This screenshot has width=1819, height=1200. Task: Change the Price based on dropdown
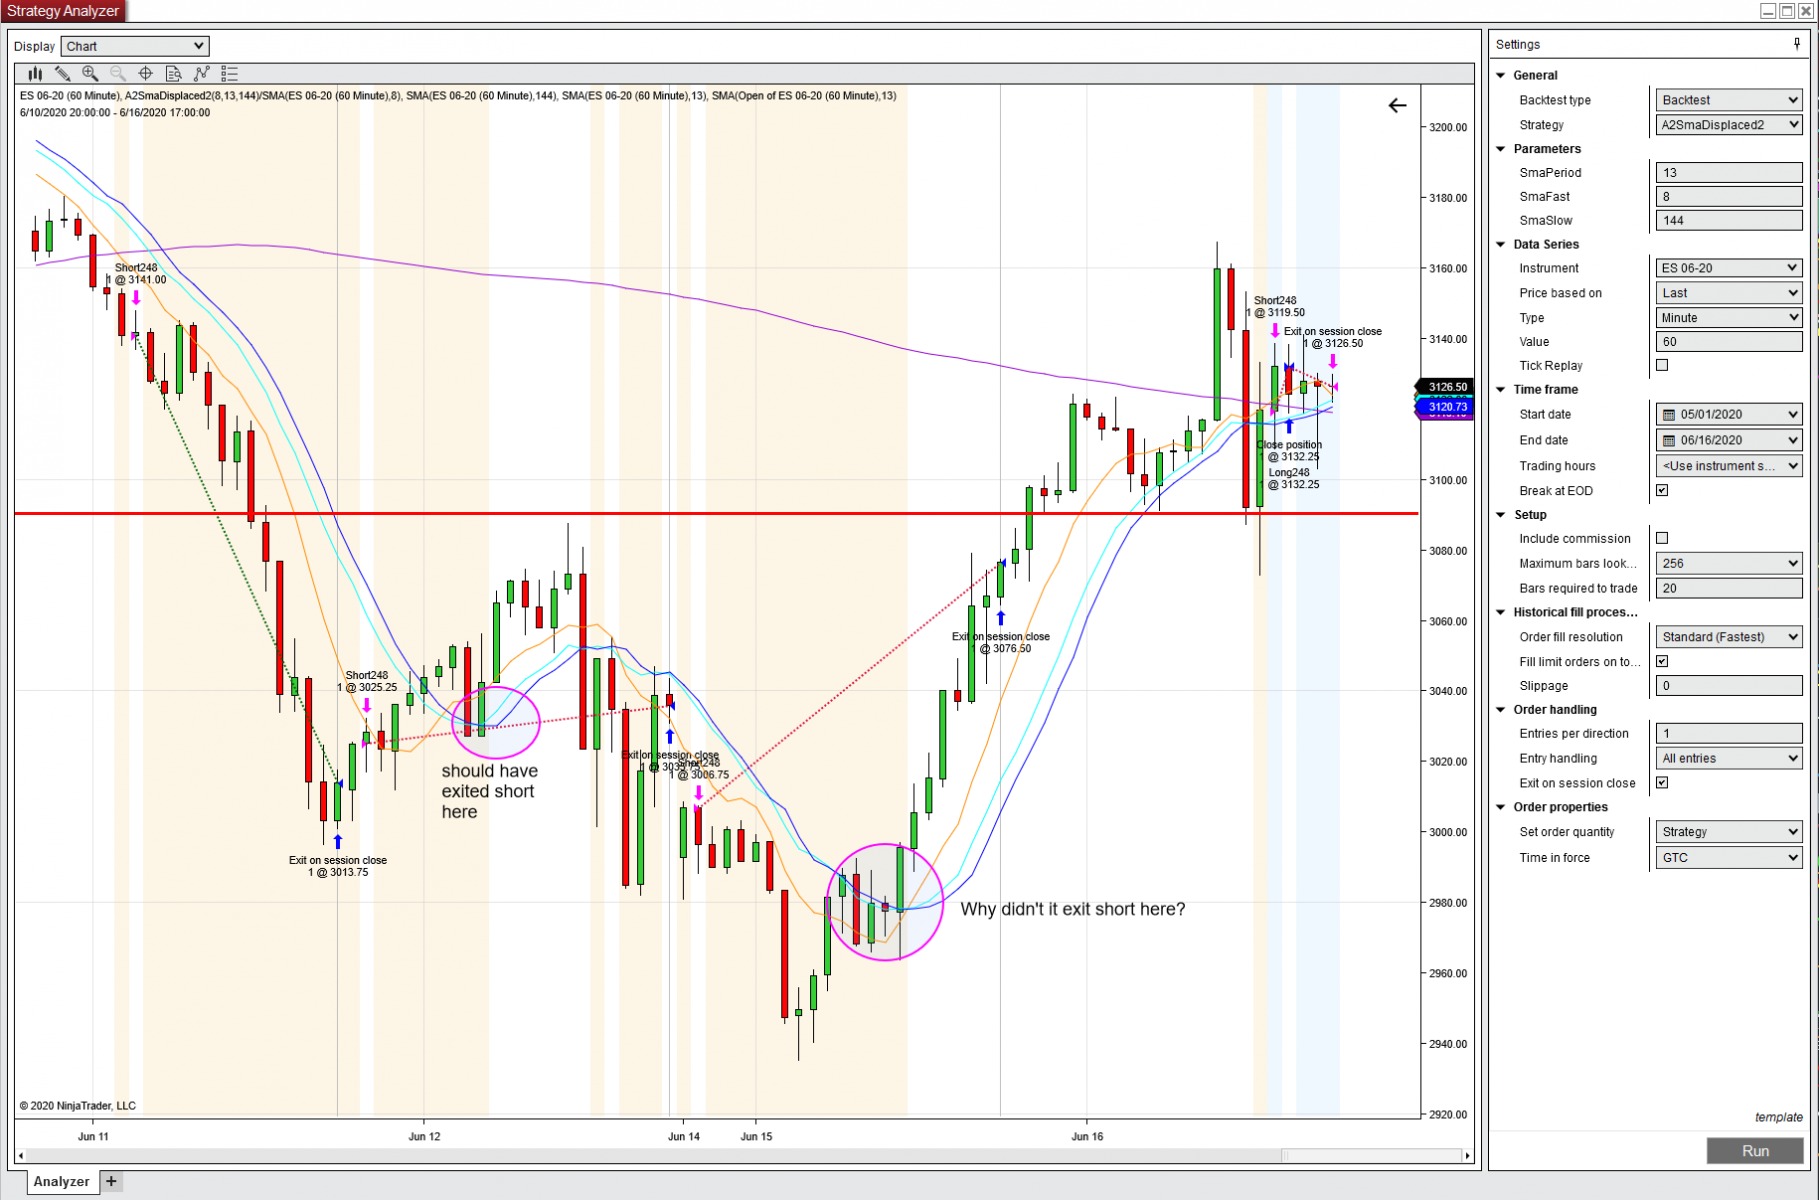(x=1729, y=293)
